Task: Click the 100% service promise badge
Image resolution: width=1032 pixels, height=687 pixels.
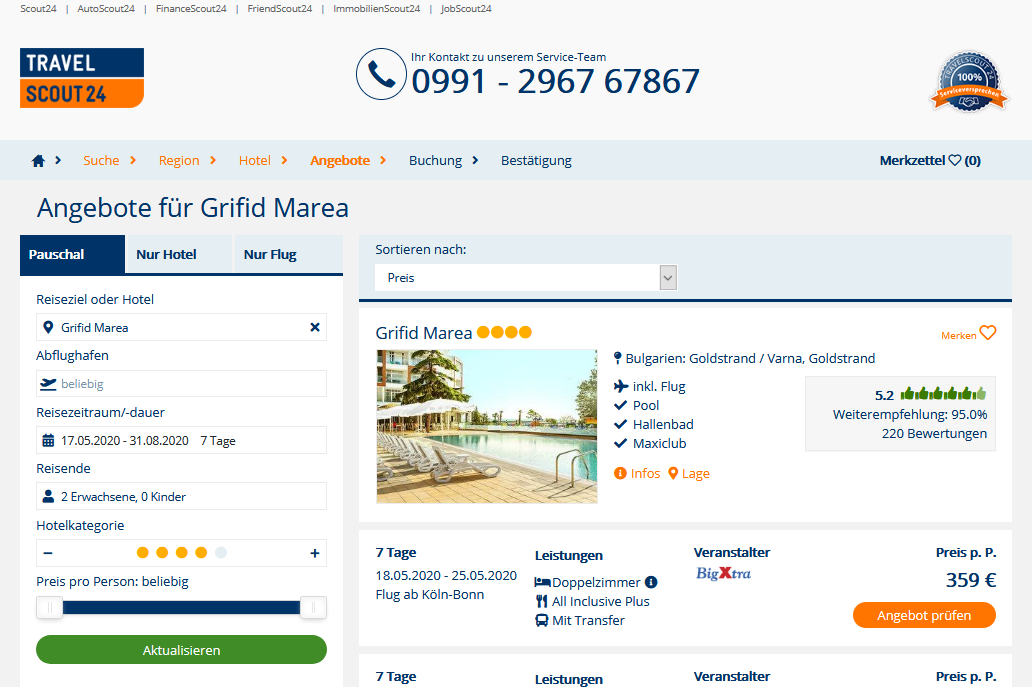Action: pos(969,82)
